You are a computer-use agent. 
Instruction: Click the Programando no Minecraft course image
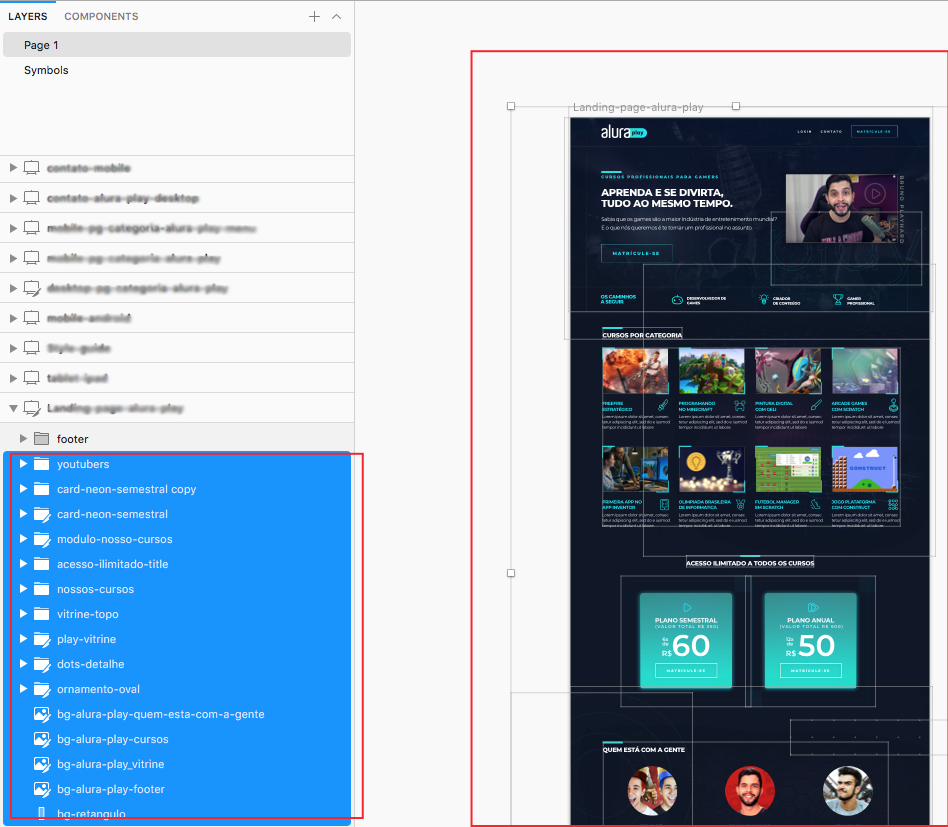coord(711,371)
